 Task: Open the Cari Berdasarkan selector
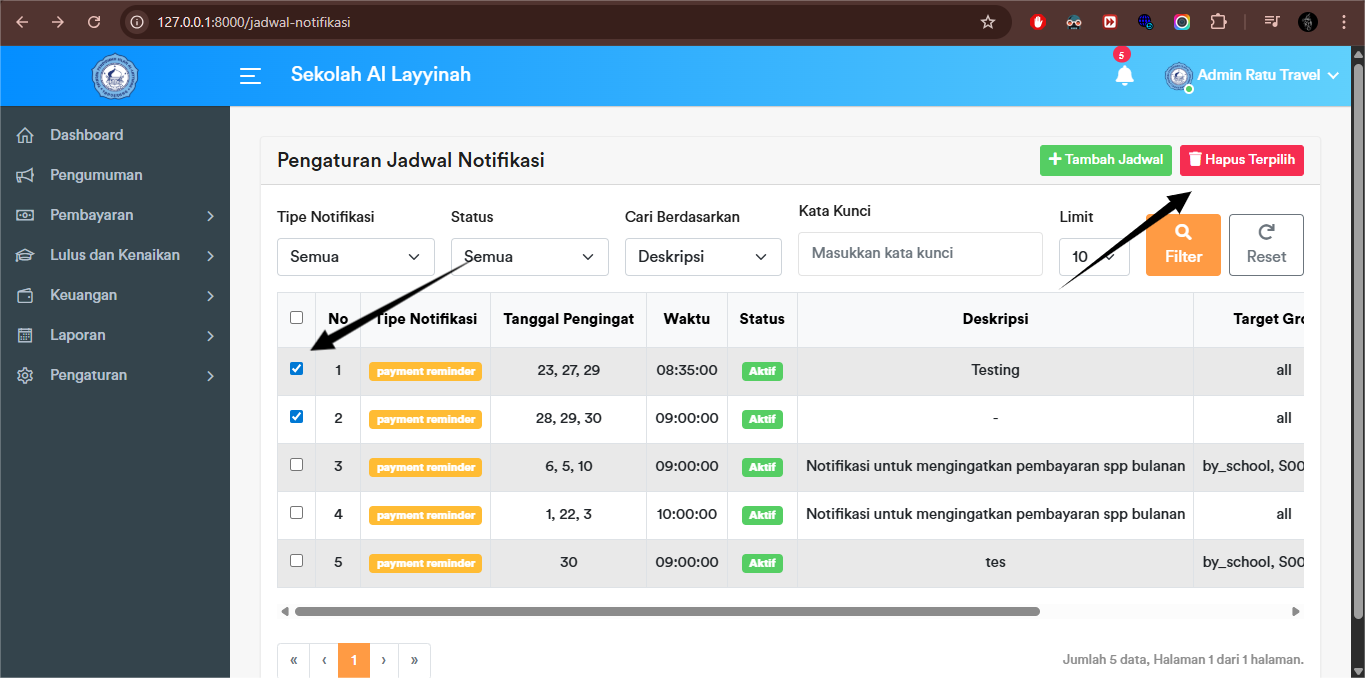coord(703,256)
